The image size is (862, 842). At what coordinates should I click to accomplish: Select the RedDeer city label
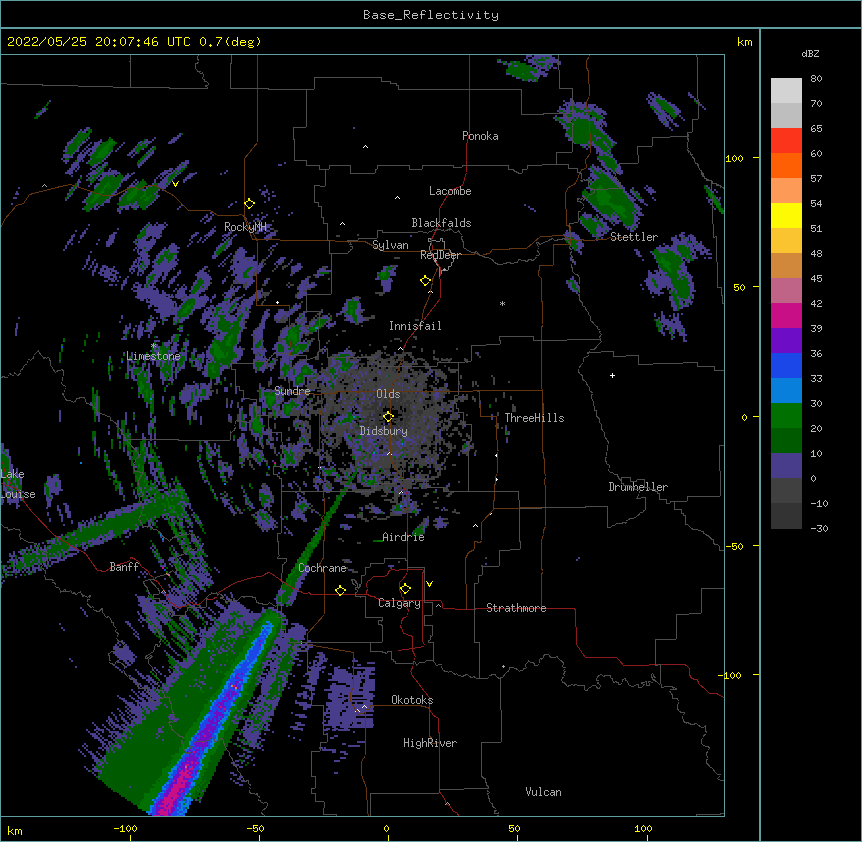coord(440,255)
